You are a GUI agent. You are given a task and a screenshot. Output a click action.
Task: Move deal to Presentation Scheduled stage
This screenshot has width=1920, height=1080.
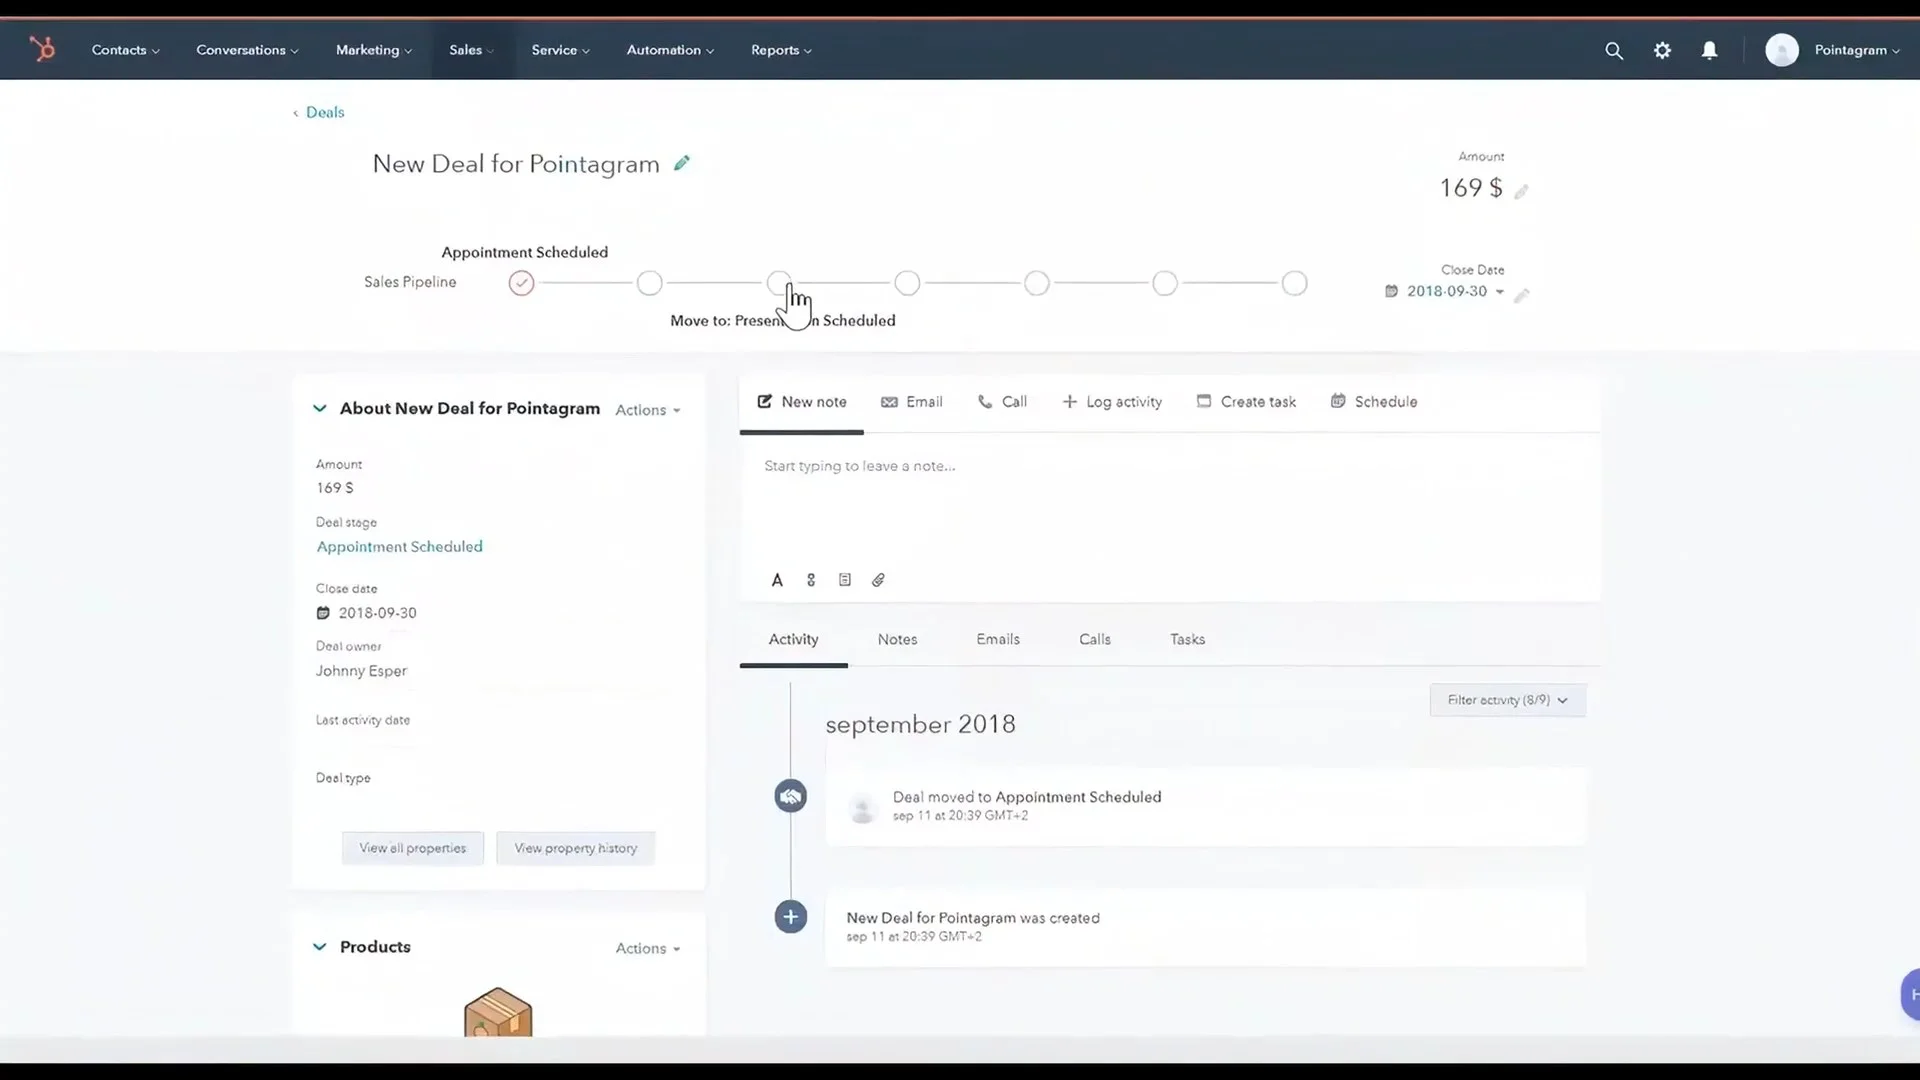[779, 283]
